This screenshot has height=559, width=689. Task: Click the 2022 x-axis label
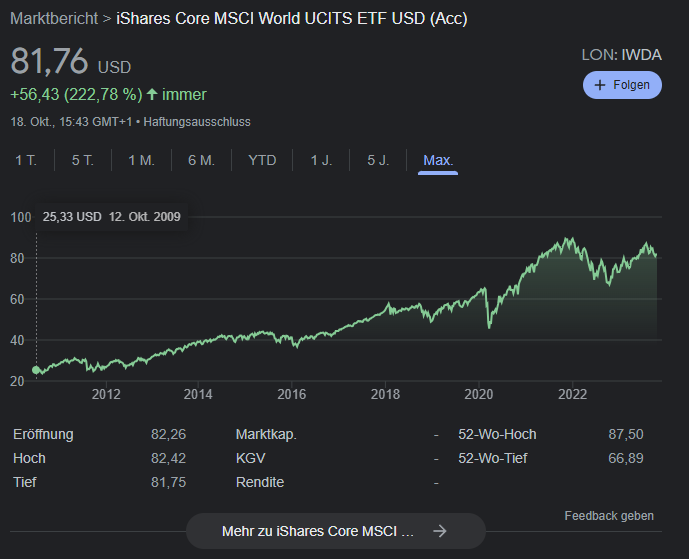coord(573,394)
